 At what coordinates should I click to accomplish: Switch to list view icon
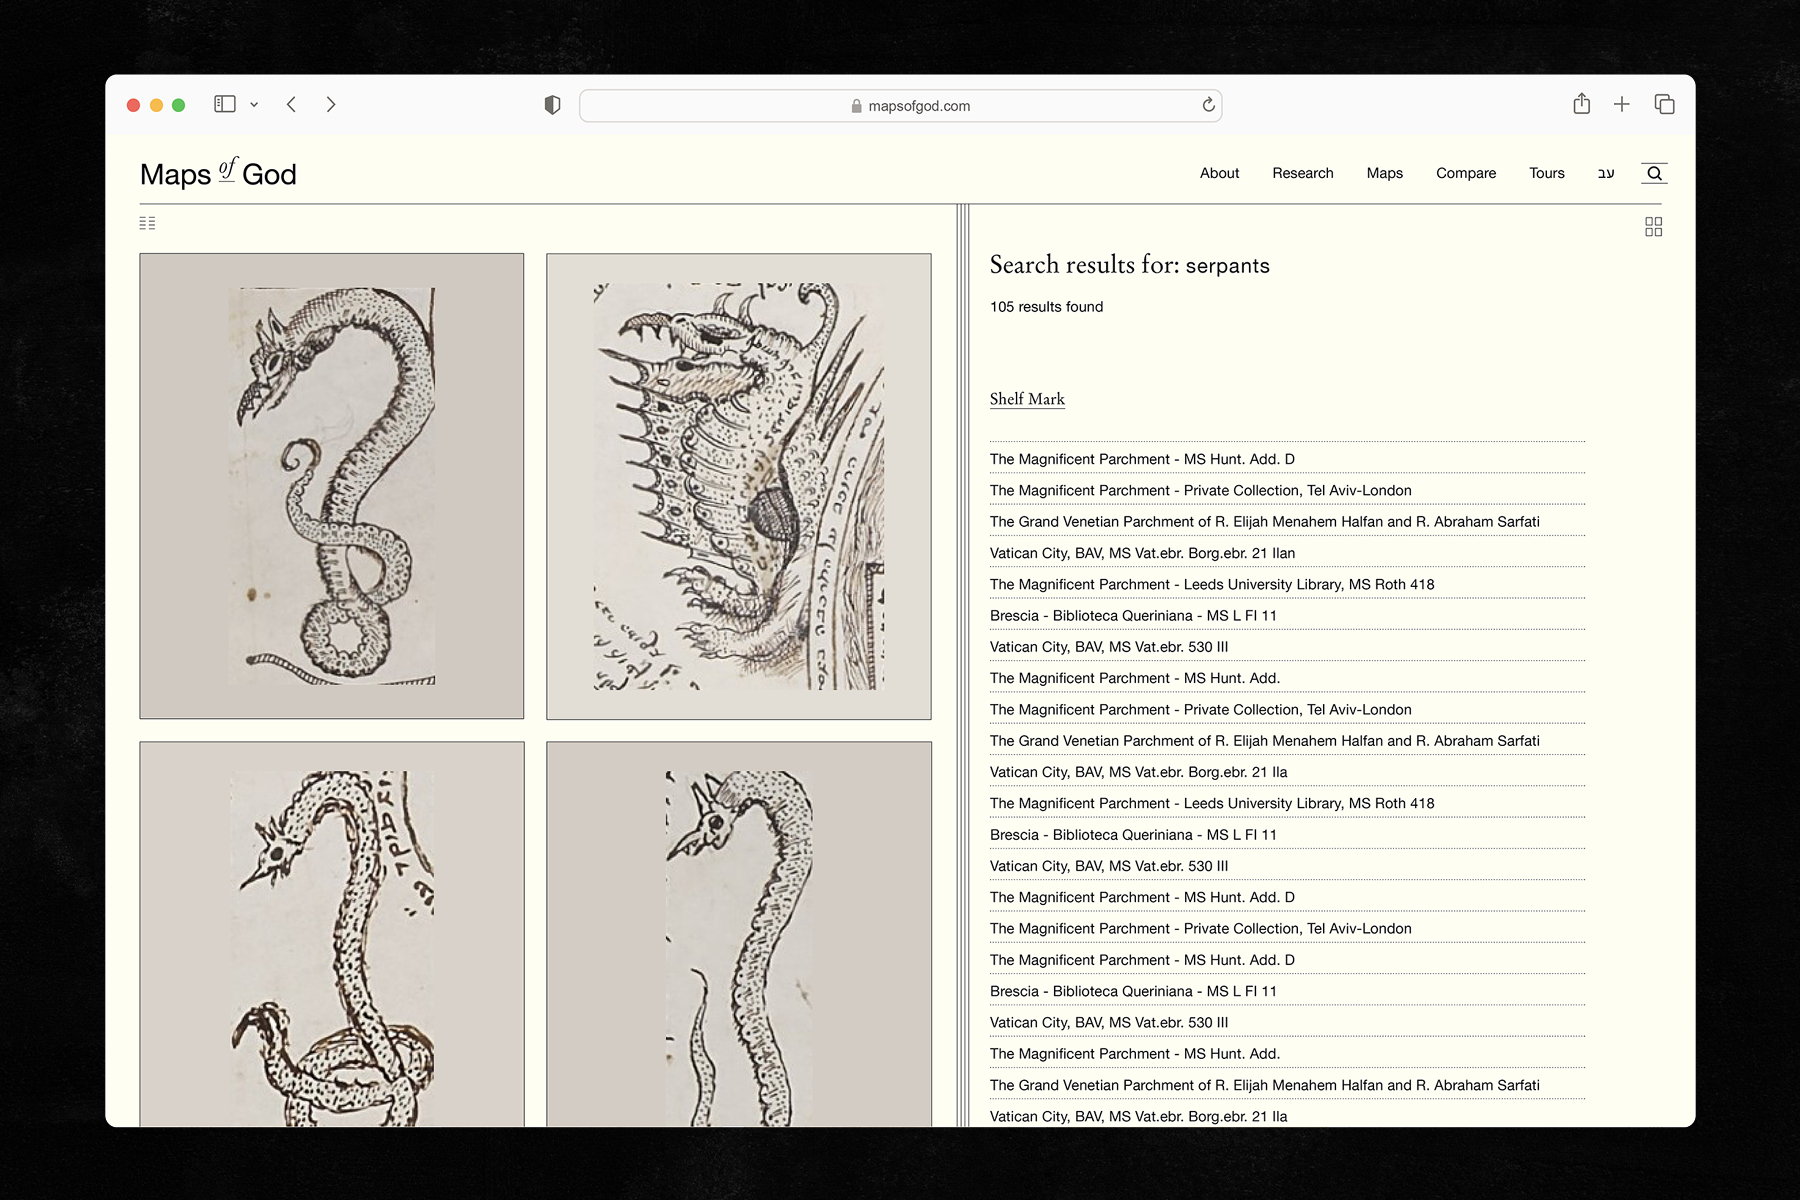pyautogui.click(x=147, y=223)
